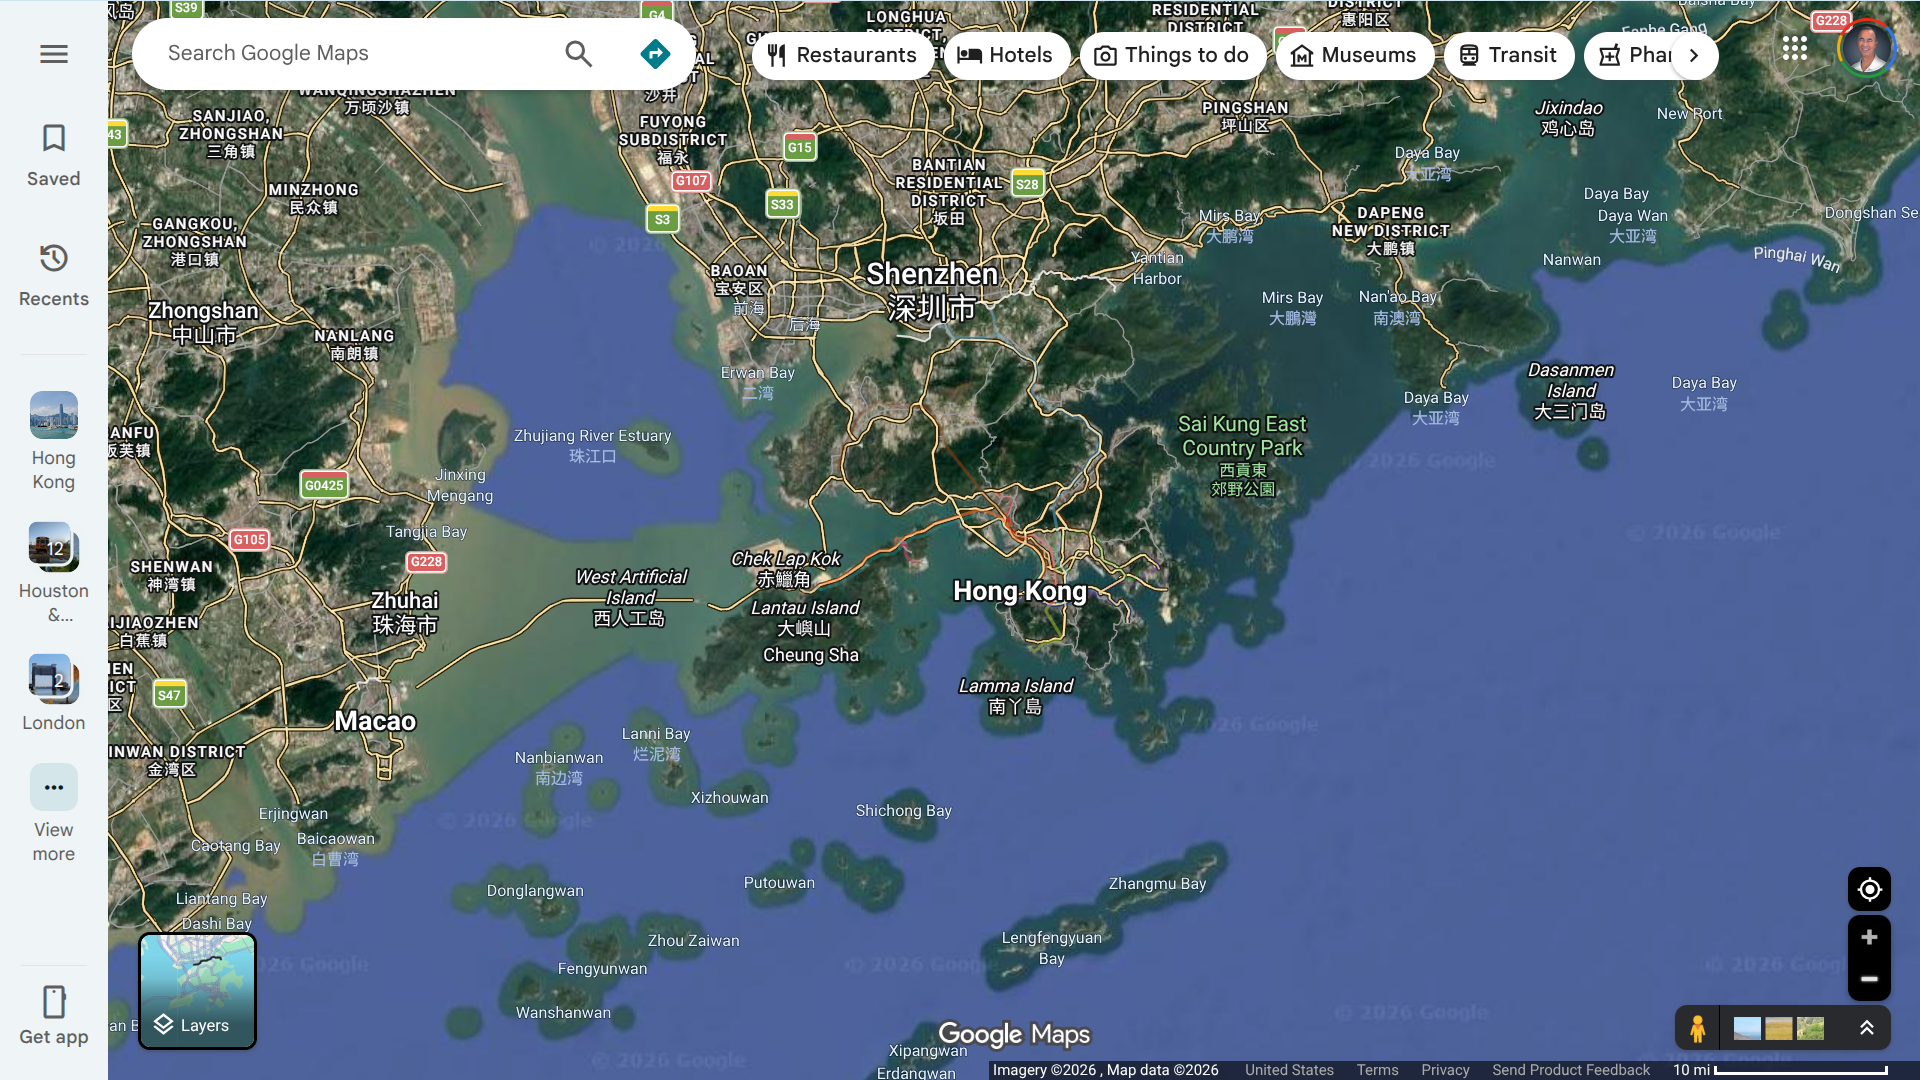This screenshot has height=1080, width=1920.
Task: Click the search magnifier icon
Action: coord(578,54)
